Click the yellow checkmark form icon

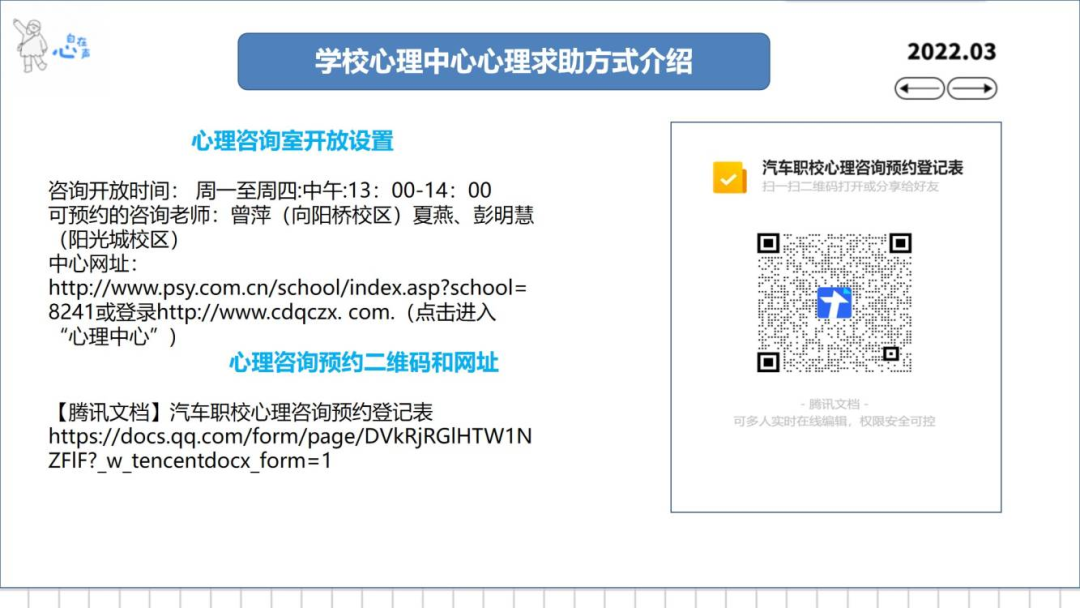coord(729,178)
